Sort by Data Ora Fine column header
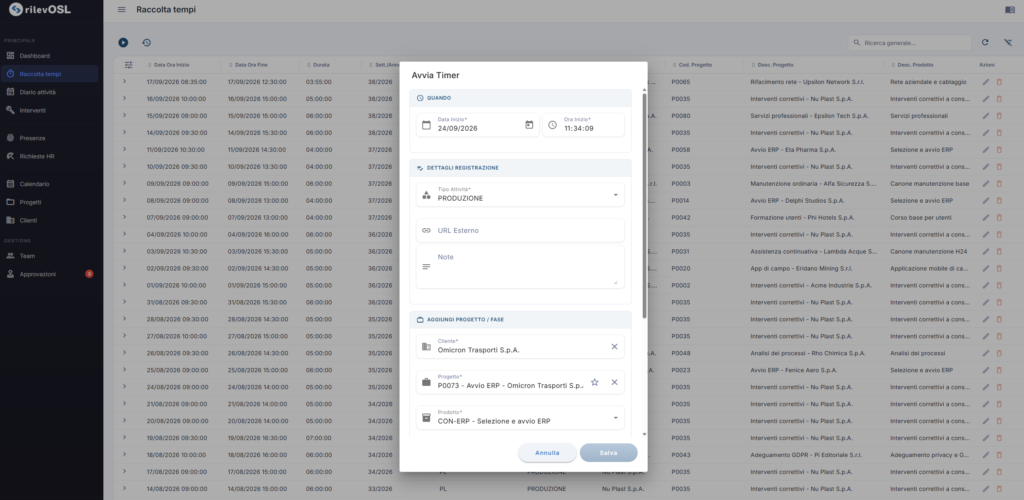Viewport: 1024px width, 500px height. [x=251, y=65]
